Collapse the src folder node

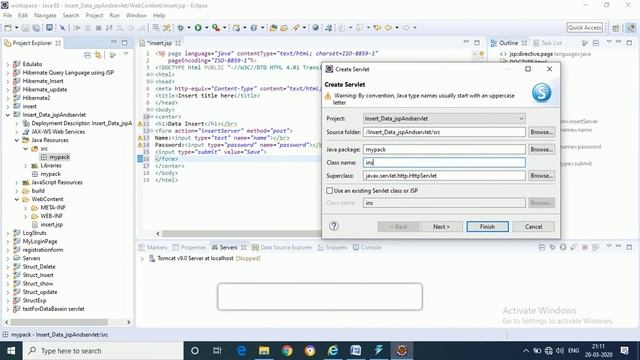pos(25,149)
